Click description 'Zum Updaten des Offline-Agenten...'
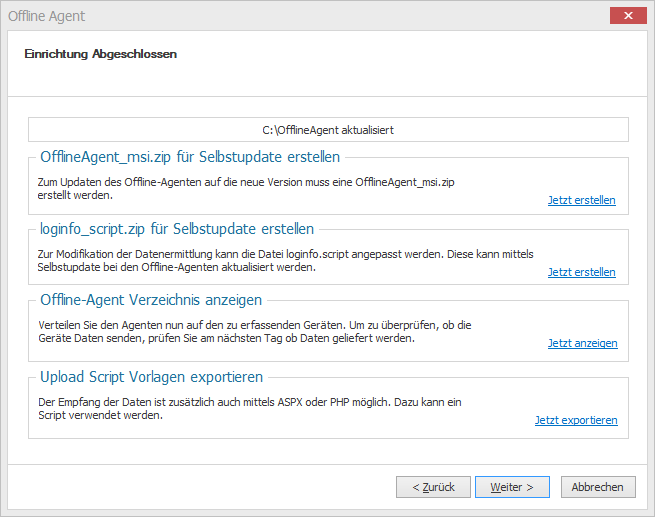The image size is (655, 517). 246,189
